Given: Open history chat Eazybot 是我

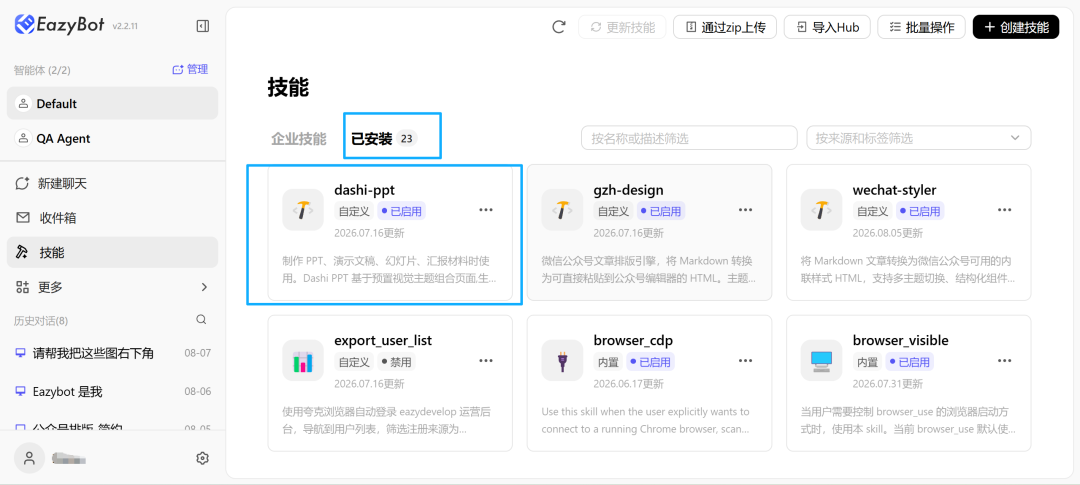Looking at the screenshot, I should (x=68, y=391).
